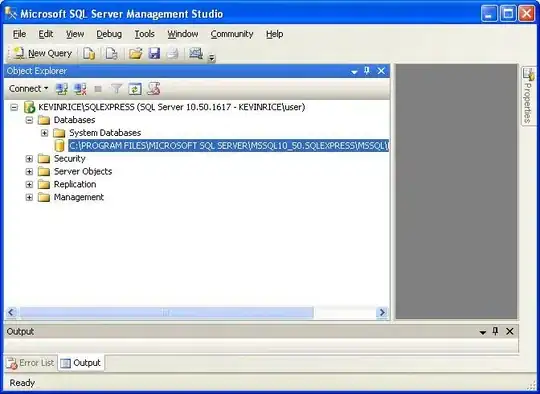
Task: Open Object Explorer window position dropdown arrow
Action: tap(354, 72)
